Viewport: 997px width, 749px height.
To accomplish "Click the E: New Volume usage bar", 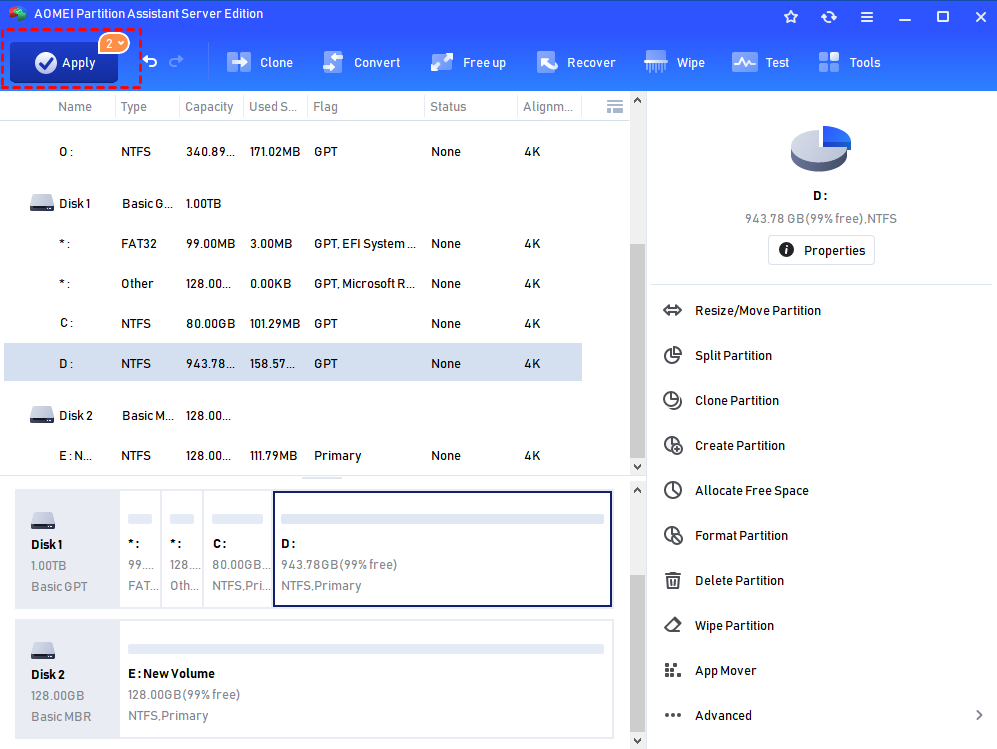I will coord(366,649).
